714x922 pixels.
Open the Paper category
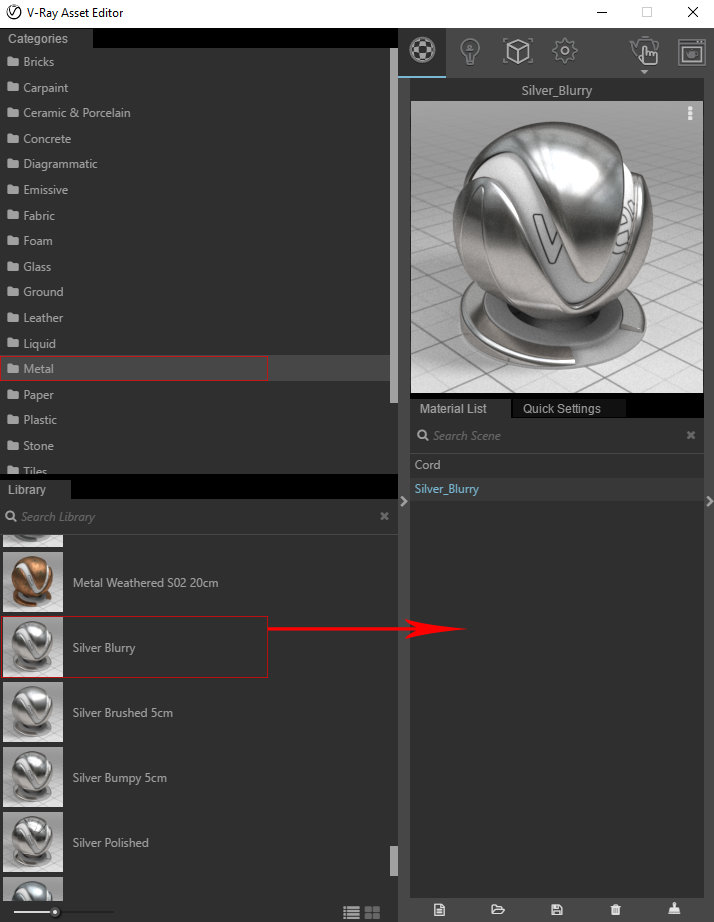194,395
